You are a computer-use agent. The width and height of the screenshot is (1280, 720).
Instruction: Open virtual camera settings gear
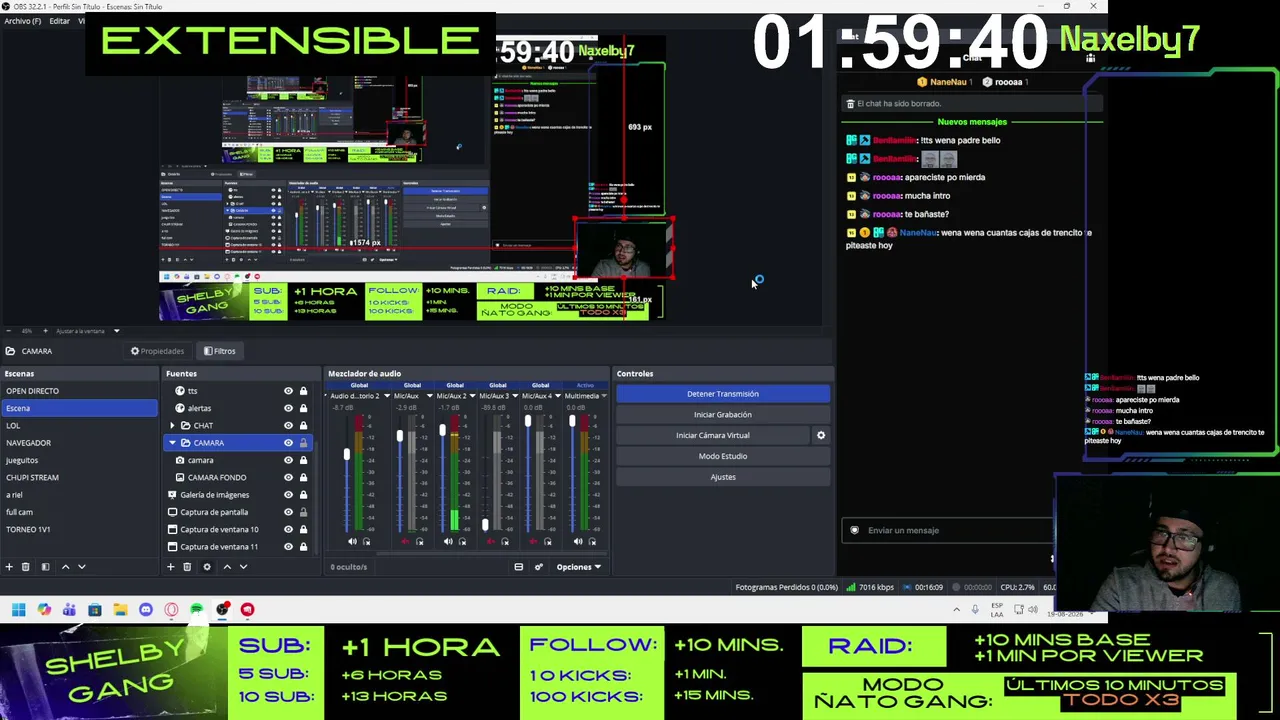[821, 435]
